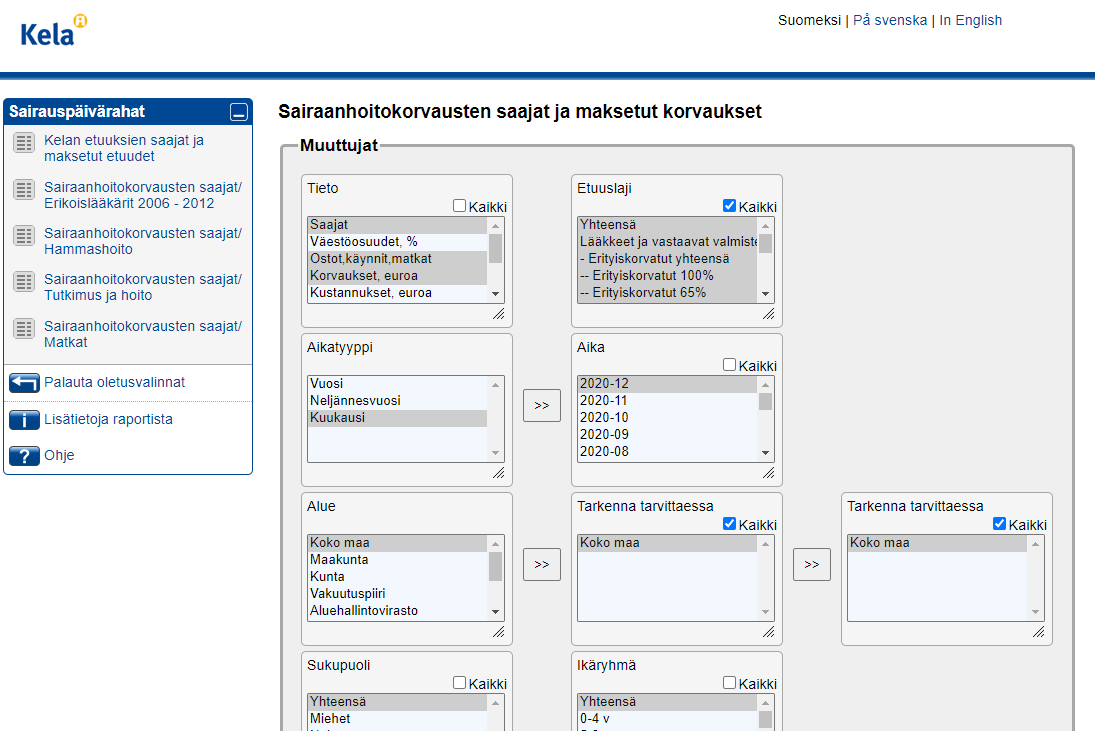Screen dimensions: 1095x731
Task: Open the Ohje help link
Action: click(59, 456)
